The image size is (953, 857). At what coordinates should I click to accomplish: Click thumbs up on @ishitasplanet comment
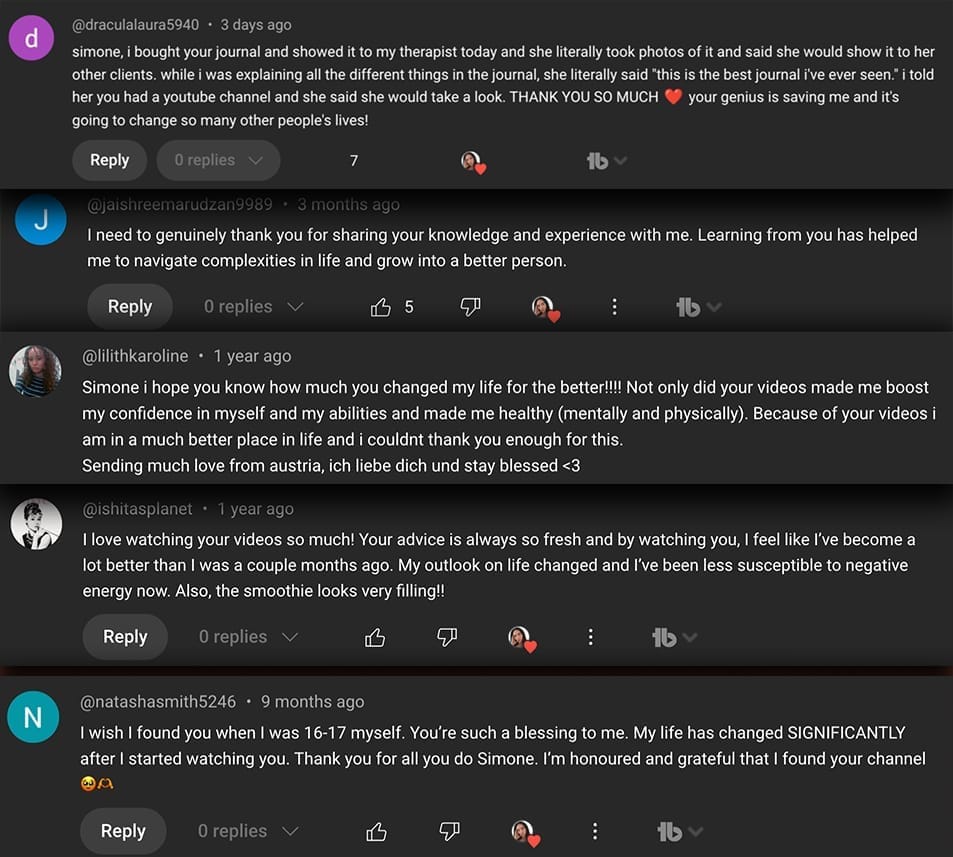click(x=375, y=637)
